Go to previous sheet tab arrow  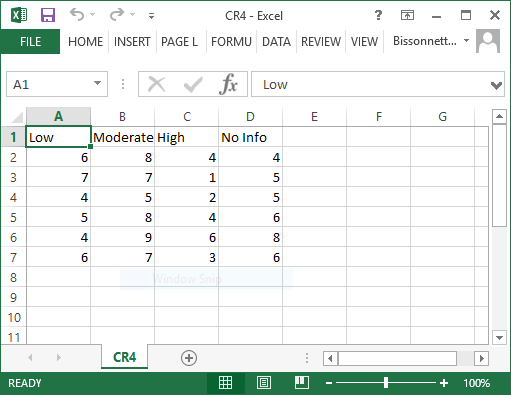tap(30, 358)
